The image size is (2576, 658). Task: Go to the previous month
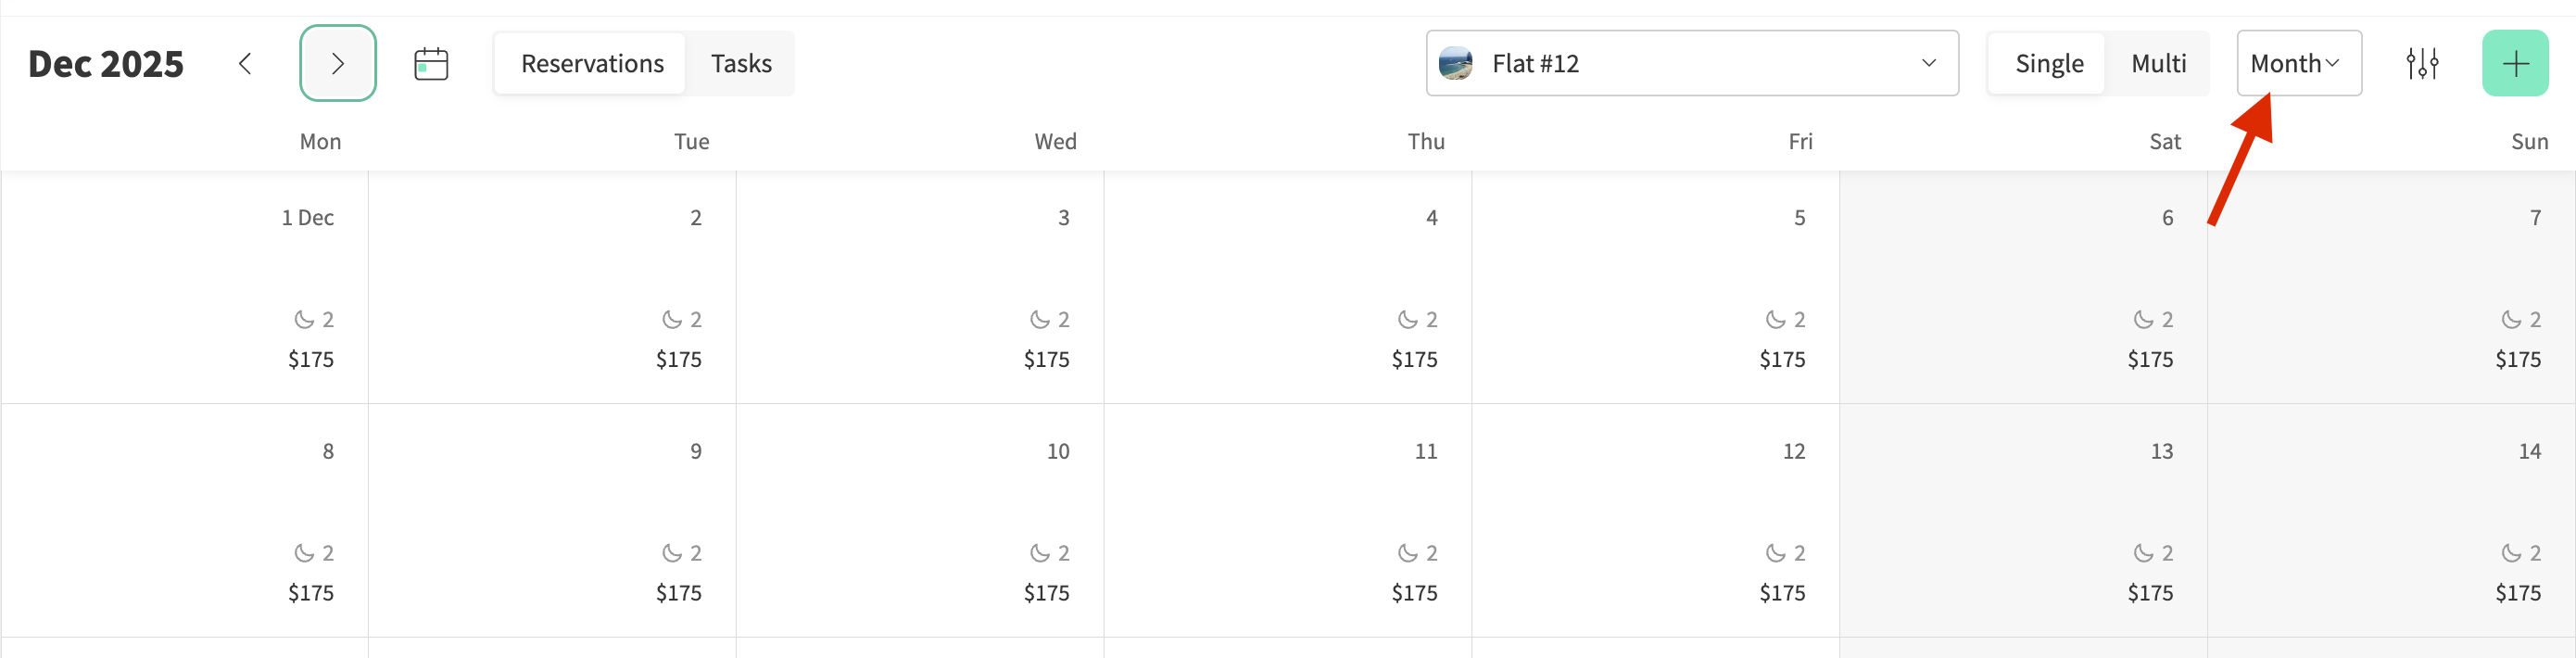pos(245,64)
